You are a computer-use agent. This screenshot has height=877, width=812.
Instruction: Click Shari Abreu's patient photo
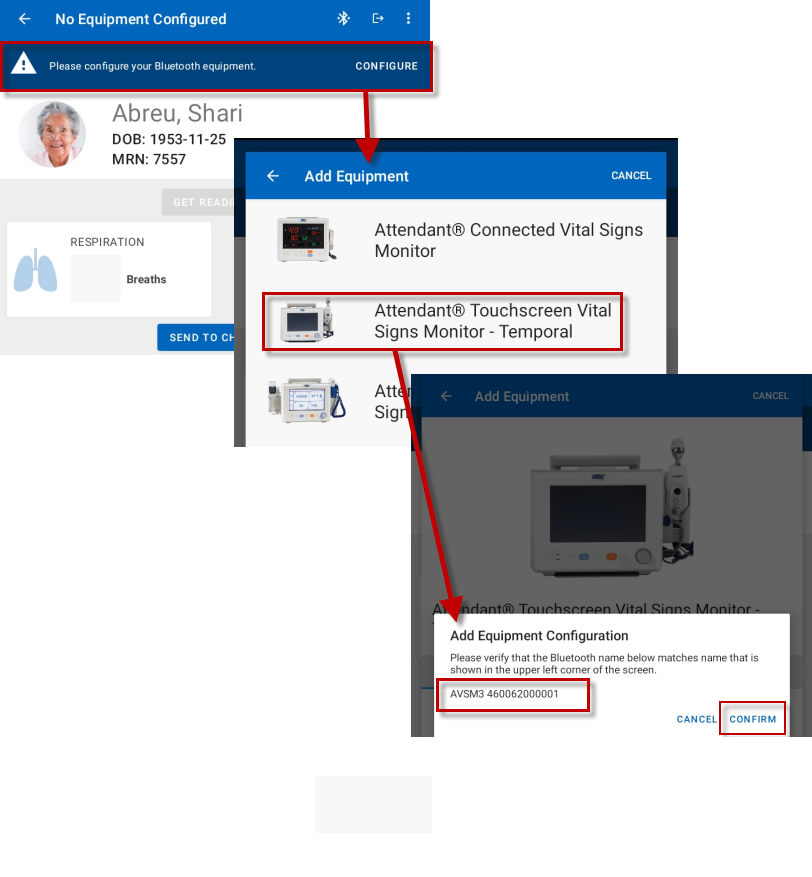point(52,135)
